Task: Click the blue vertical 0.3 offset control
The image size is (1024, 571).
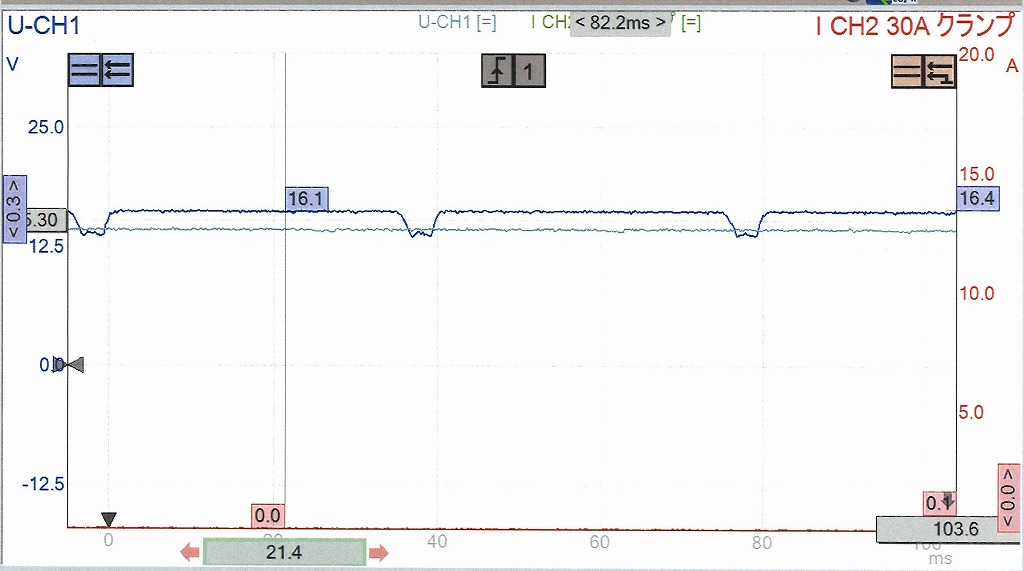Action: click(14, 208)
